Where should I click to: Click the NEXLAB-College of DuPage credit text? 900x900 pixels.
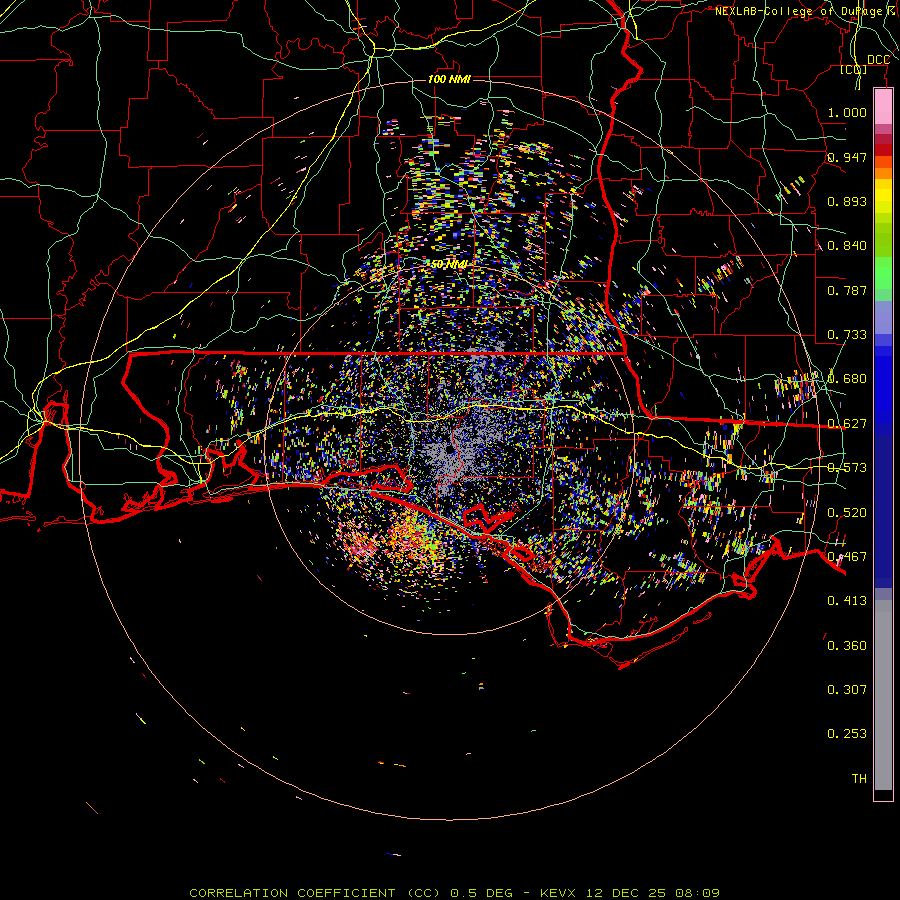tap(807, 11)
